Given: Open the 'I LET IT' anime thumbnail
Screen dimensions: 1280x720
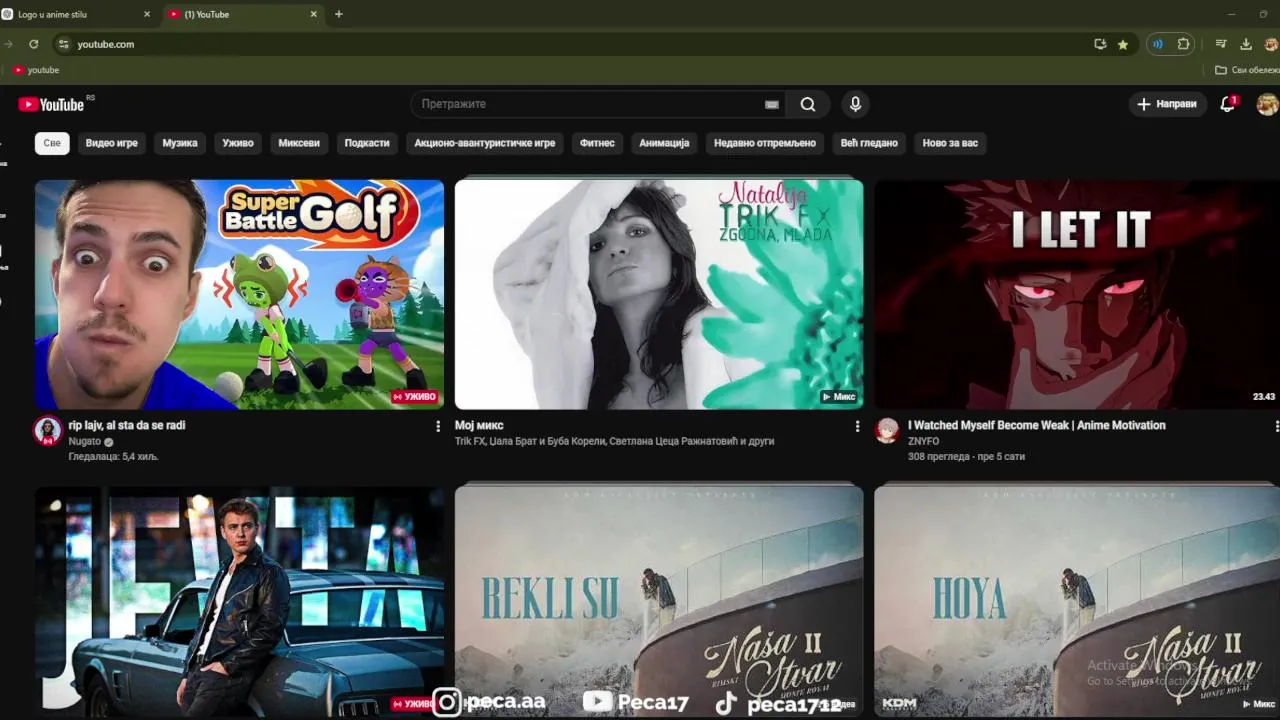Looking at the screenshot, I should point(1077,294).
